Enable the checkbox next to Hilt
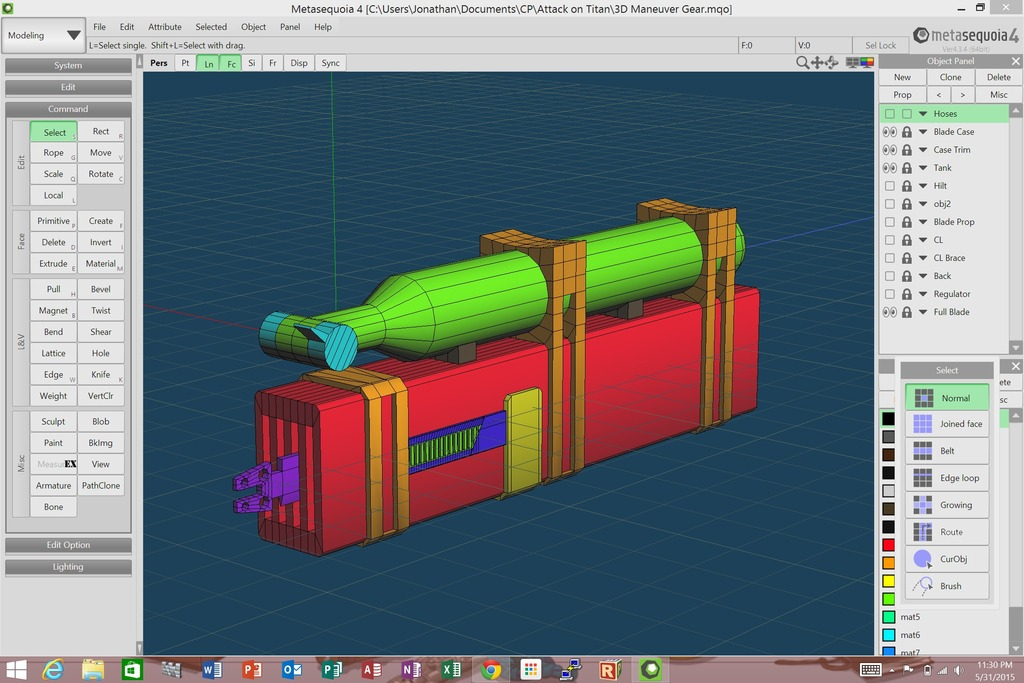This screenshot has width=1024, height=683. pyautogui.click(x=888, y=185)
